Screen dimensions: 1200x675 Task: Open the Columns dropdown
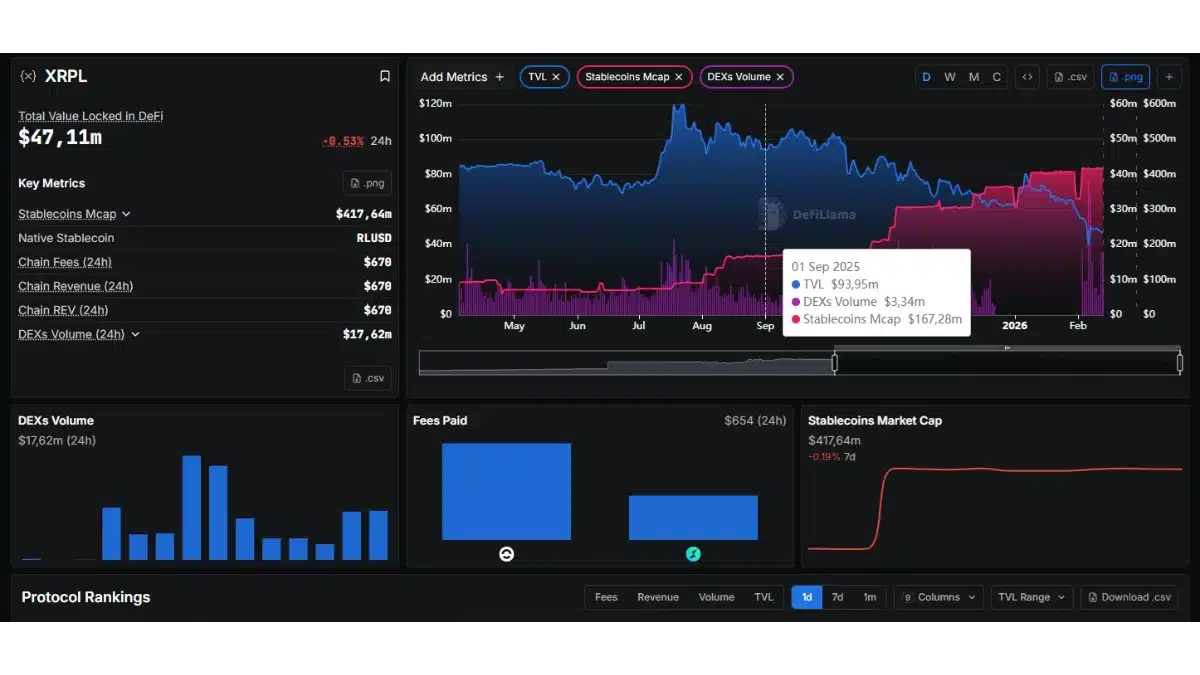pyautogui.click(x=938, y=597)
